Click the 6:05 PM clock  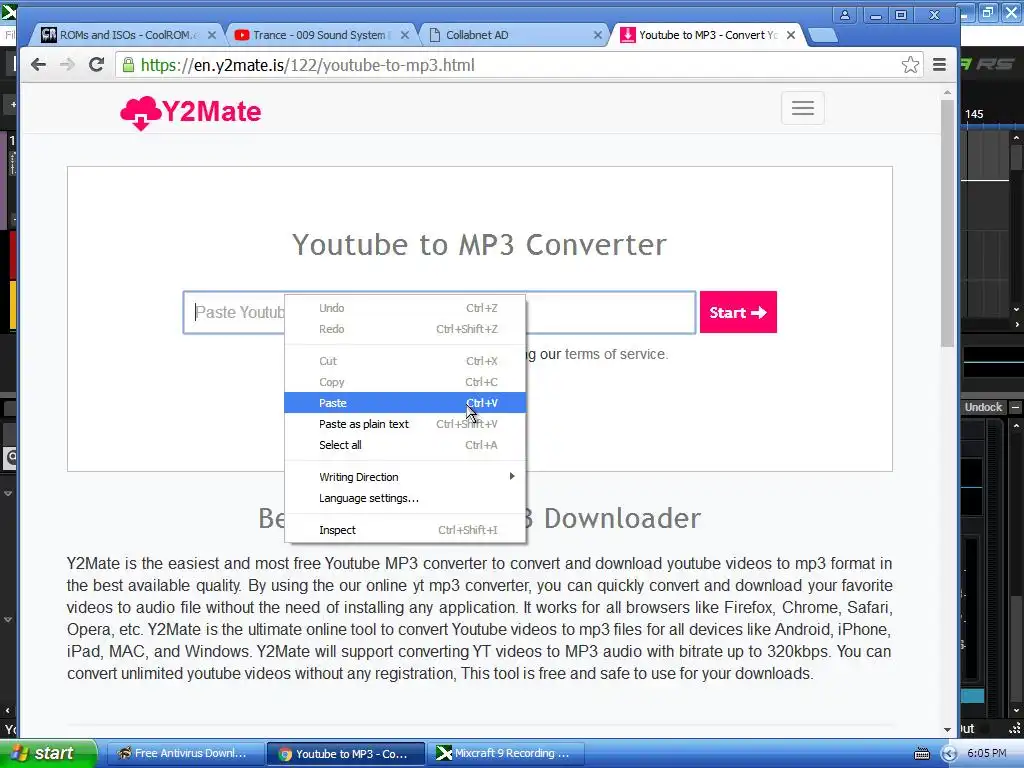987,753
